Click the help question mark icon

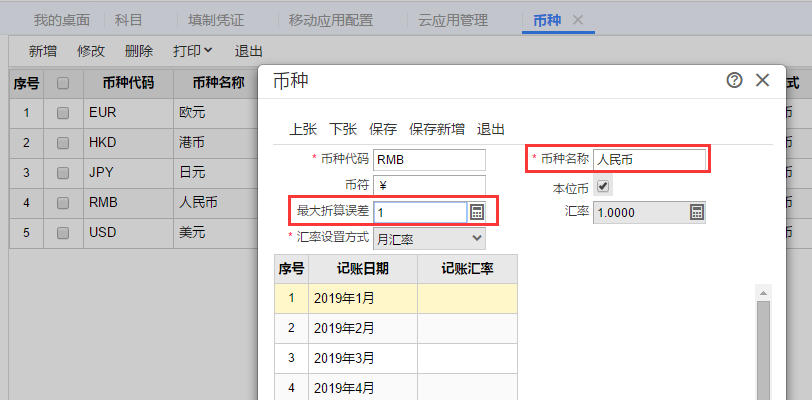[x=734, y=81]
